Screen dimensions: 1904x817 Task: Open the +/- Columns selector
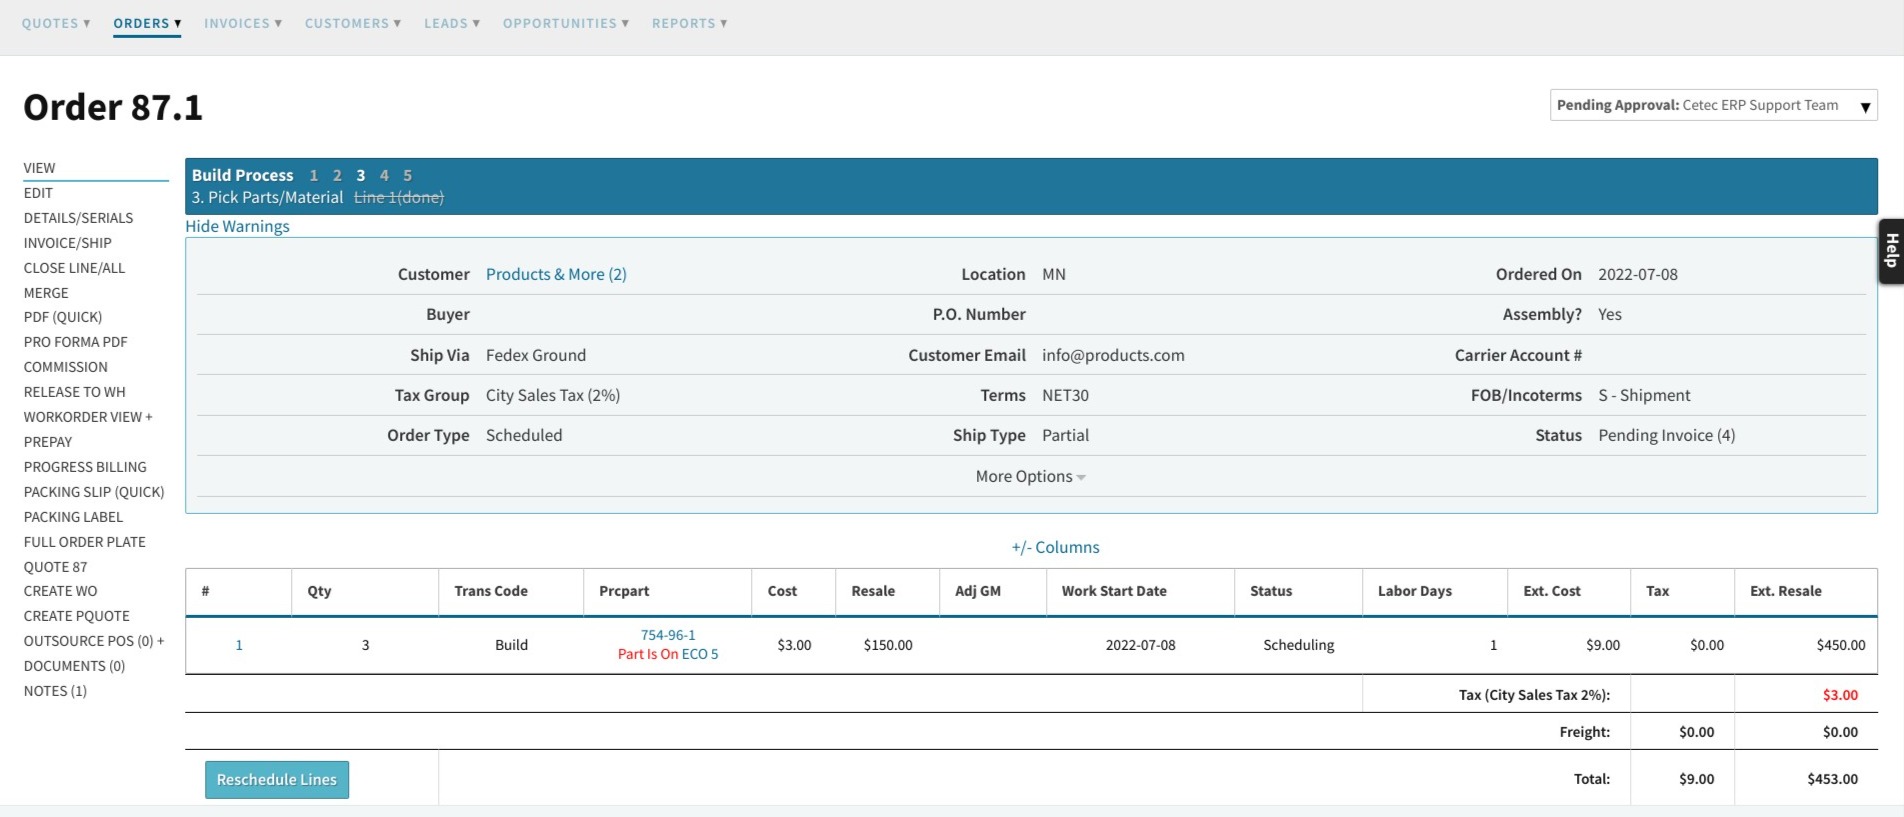click(1055, 547)
